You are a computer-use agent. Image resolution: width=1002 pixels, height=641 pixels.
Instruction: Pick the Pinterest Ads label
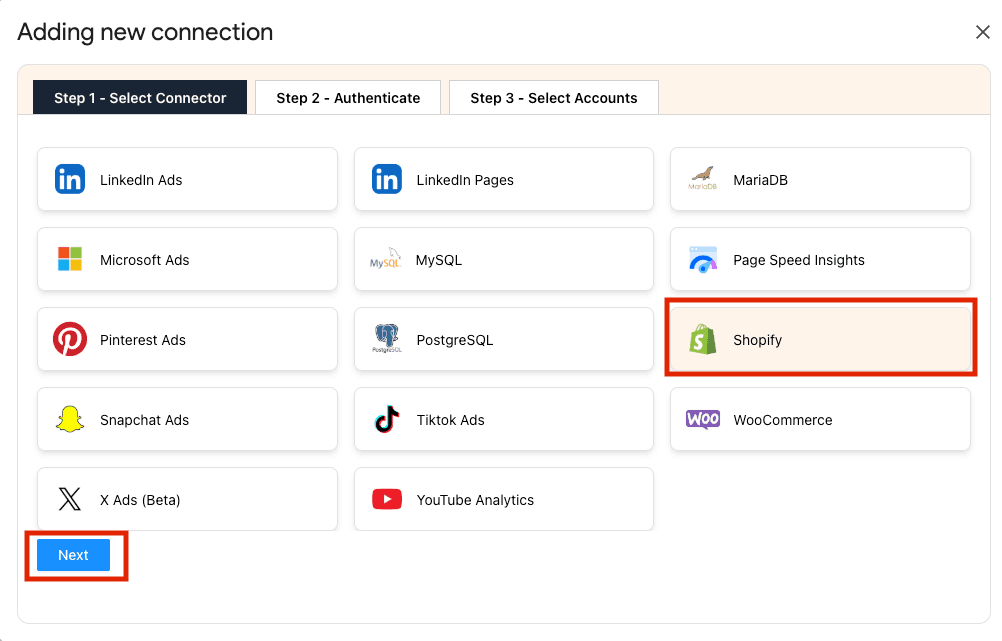[x=143, y=340]
